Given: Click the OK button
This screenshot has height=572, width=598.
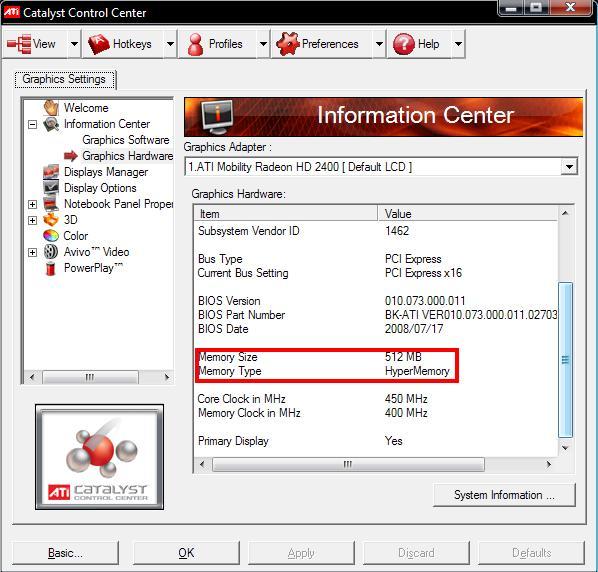Looking at the screenshot, I should pyautogui.click(x=186, y=553).
